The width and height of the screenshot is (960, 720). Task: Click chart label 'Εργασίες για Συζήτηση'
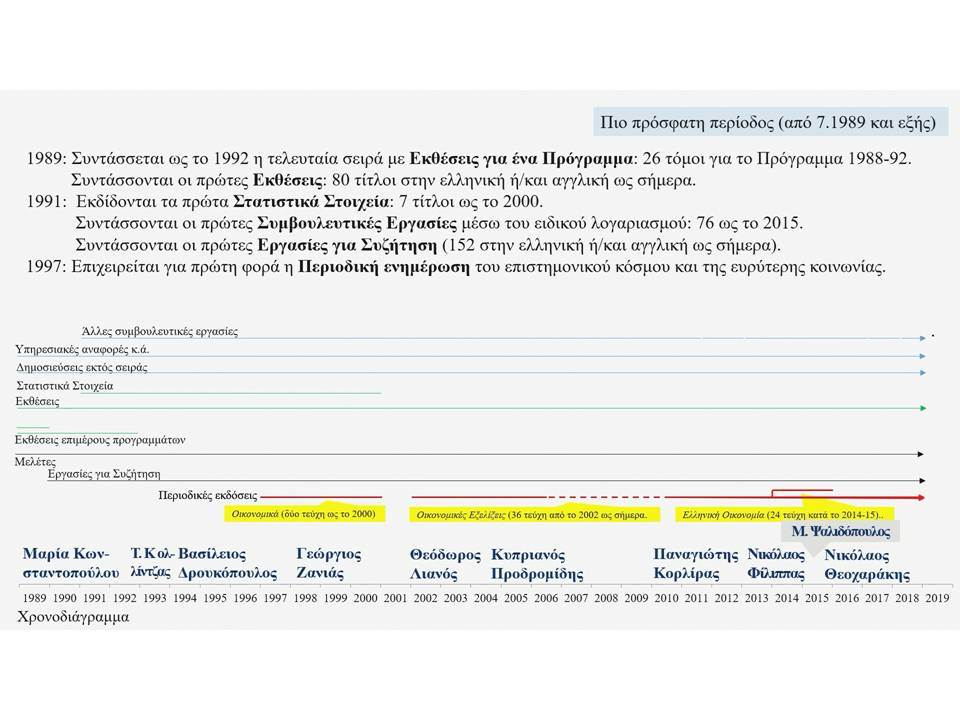pos(104,474)
